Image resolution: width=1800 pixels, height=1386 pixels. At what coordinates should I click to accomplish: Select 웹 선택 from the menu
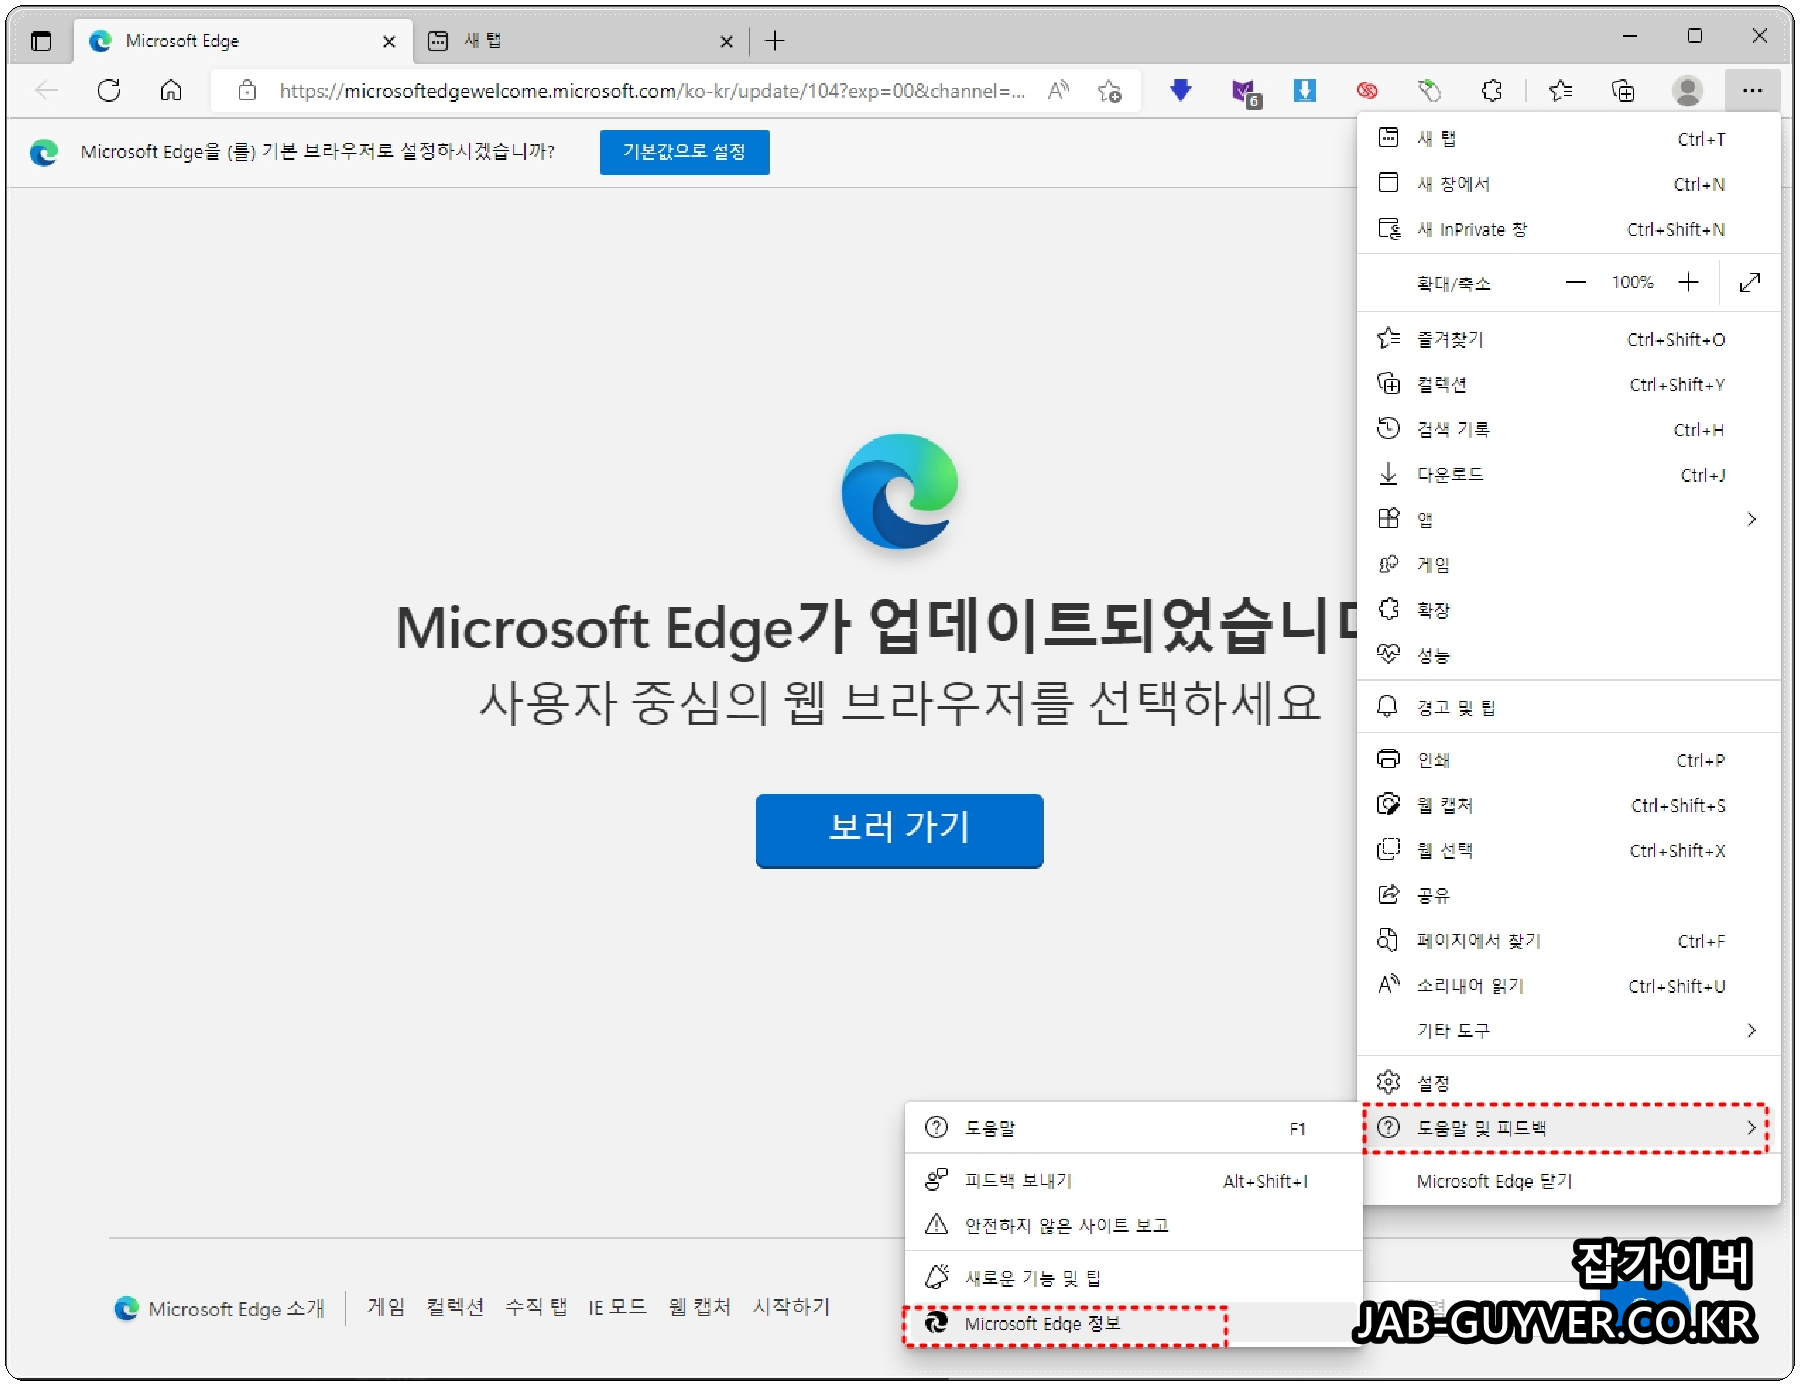[x=1568, y=850]
